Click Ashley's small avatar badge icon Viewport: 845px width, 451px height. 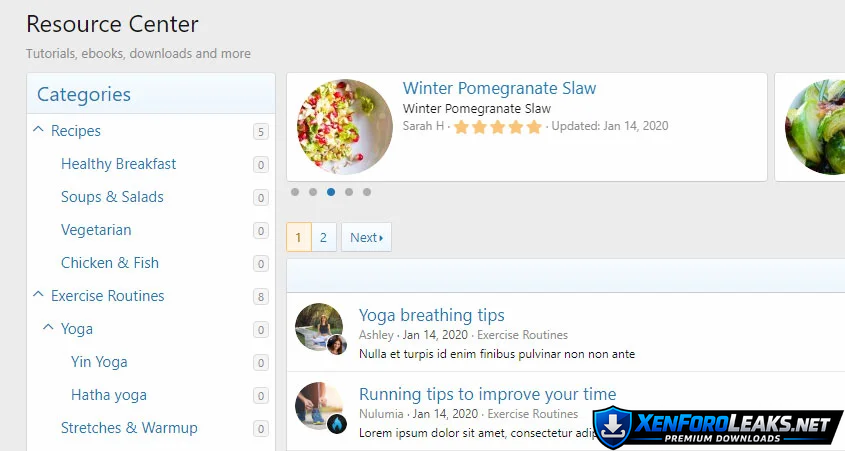pos(337,345)
